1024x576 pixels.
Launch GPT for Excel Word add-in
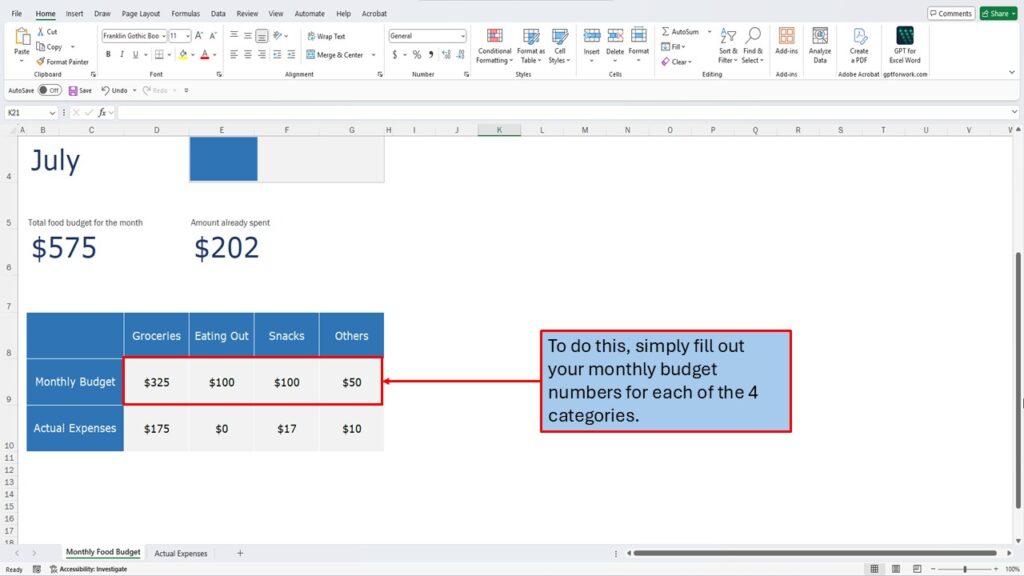coord(905,44)
